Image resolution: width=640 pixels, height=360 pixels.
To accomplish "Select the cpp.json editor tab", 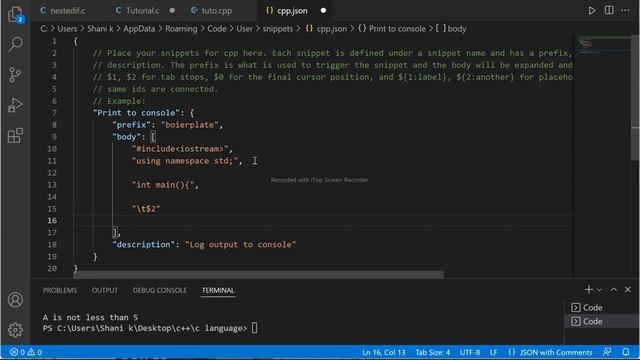I will click(292, 11).
